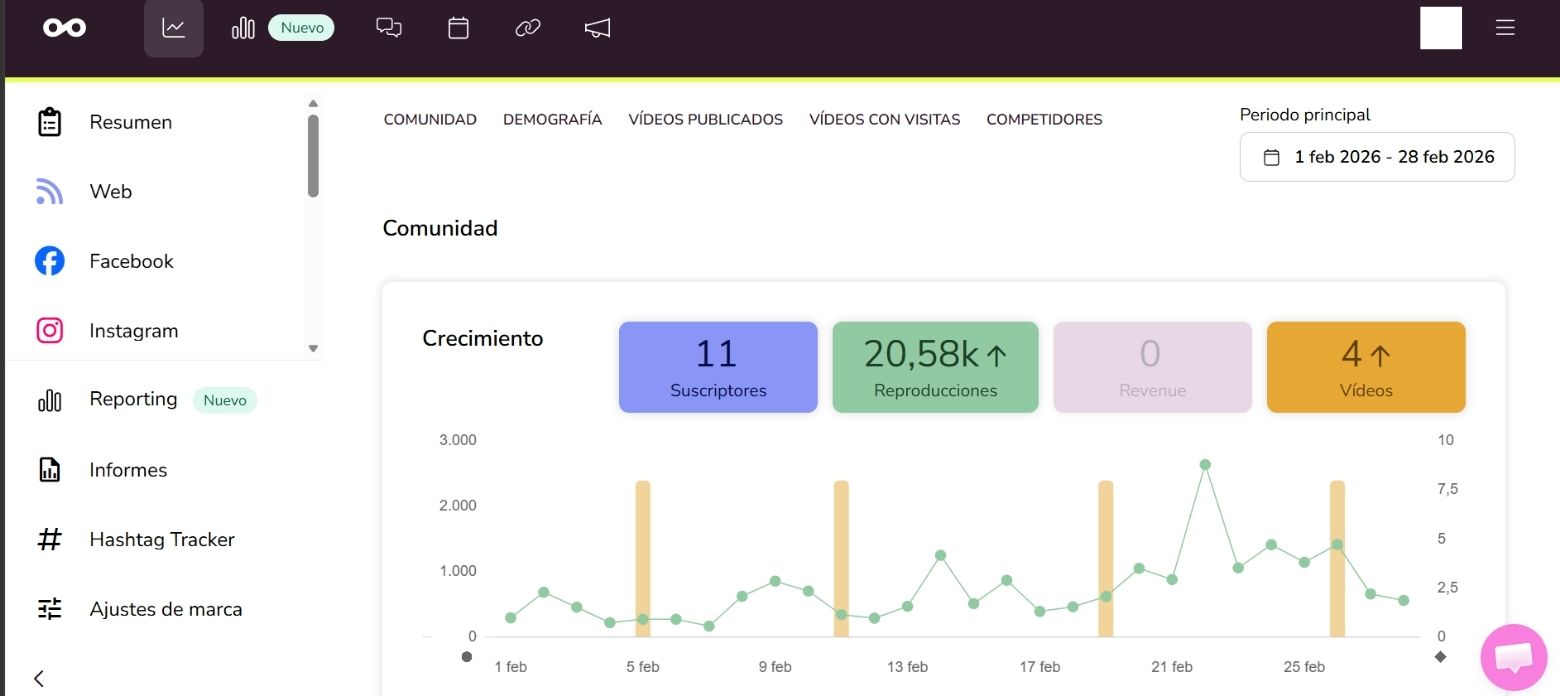Open Hashtag Tracker in the sidebar
The width and height of the screenshot is (1560, 696).
coord(162,539)
